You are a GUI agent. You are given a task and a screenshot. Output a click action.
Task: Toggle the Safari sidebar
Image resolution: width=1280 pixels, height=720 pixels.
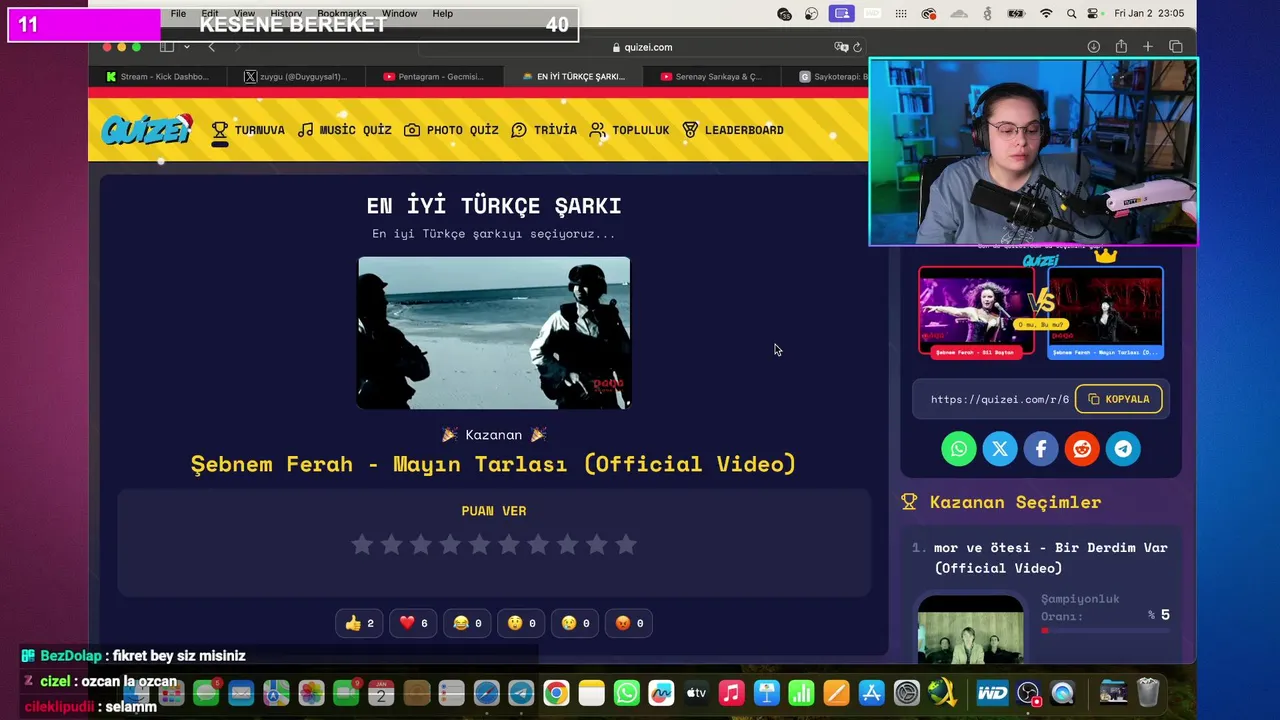point(167,47)
